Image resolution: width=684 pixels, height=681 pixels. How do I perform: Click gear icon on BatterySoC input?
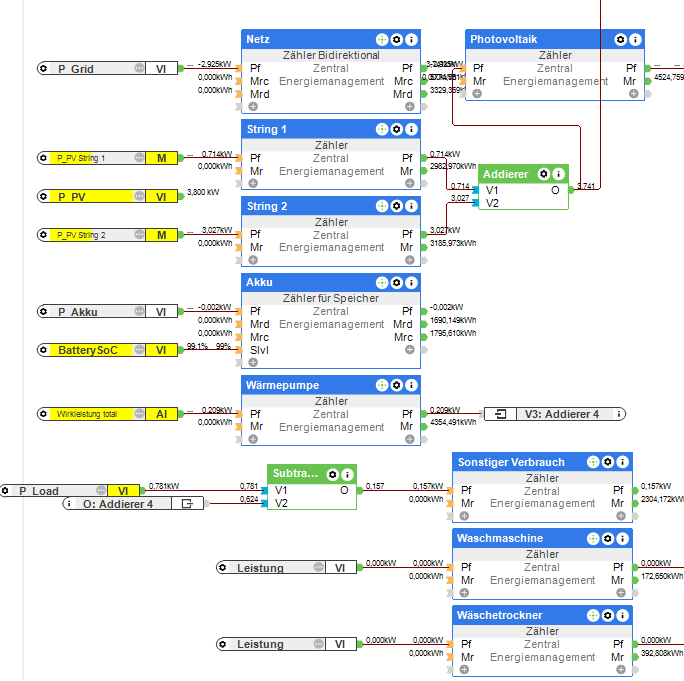tap(43, 350)
